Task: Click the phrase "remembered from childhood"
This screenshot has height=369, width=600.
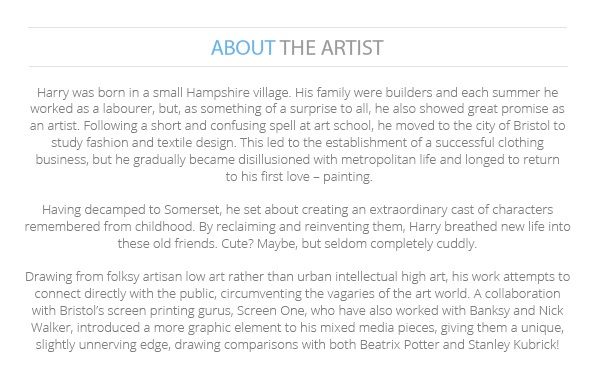Action: pos(109,227)
